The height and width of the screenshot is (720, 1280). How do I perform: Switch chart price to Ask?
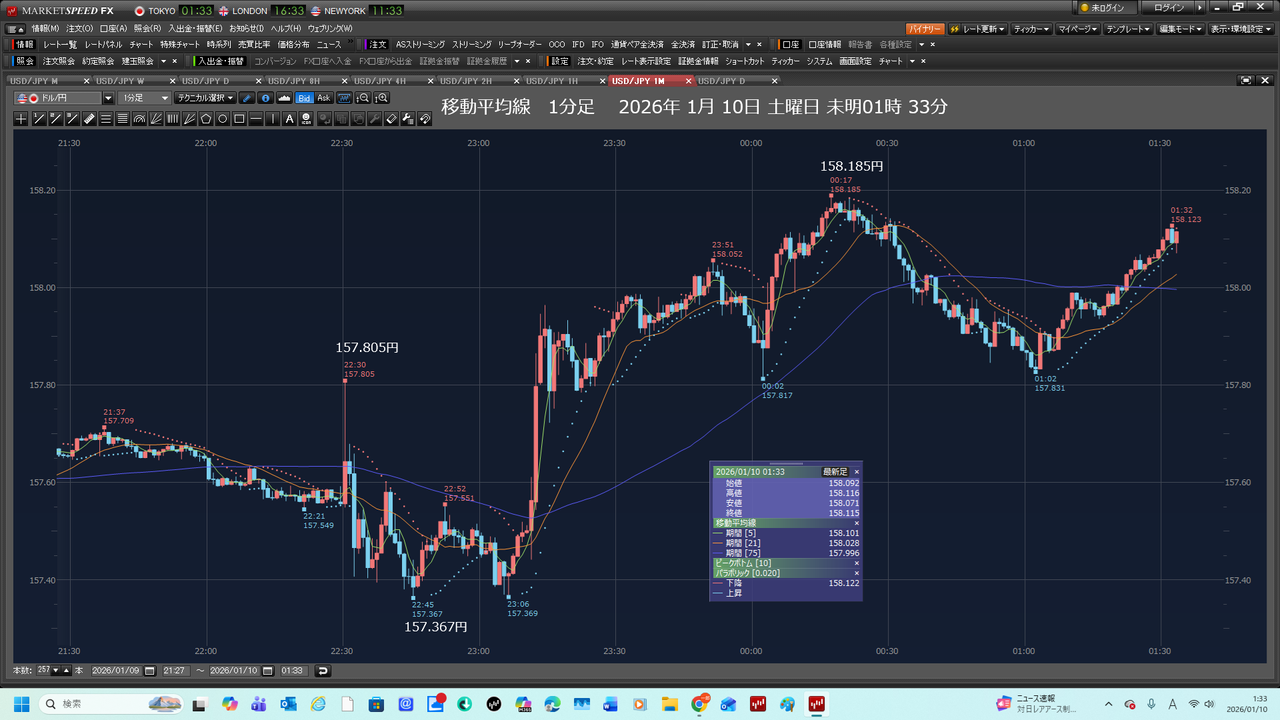pos(323,98)
